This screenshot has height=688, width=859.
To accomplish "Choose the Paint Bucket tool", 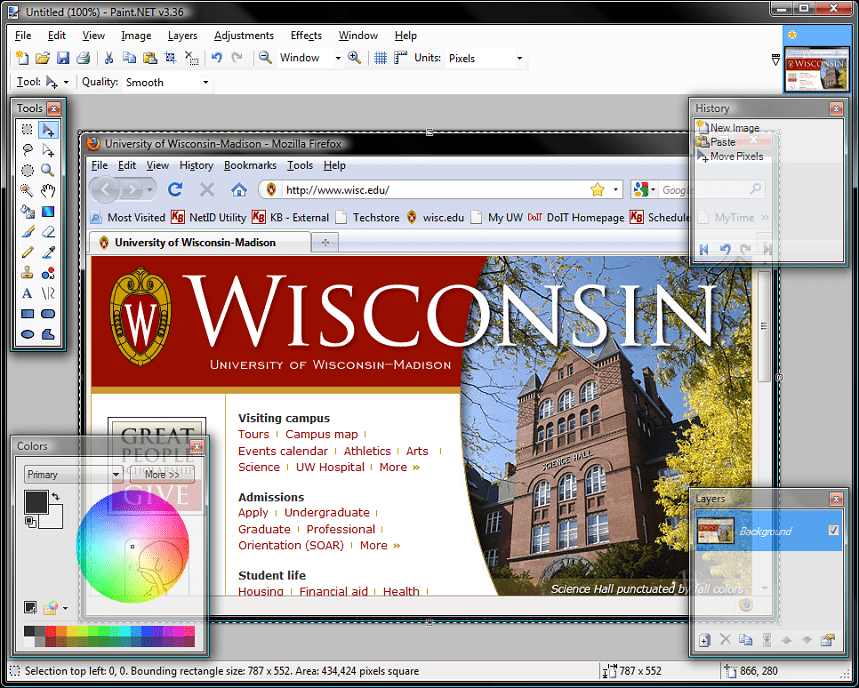I will click(27, 211).
